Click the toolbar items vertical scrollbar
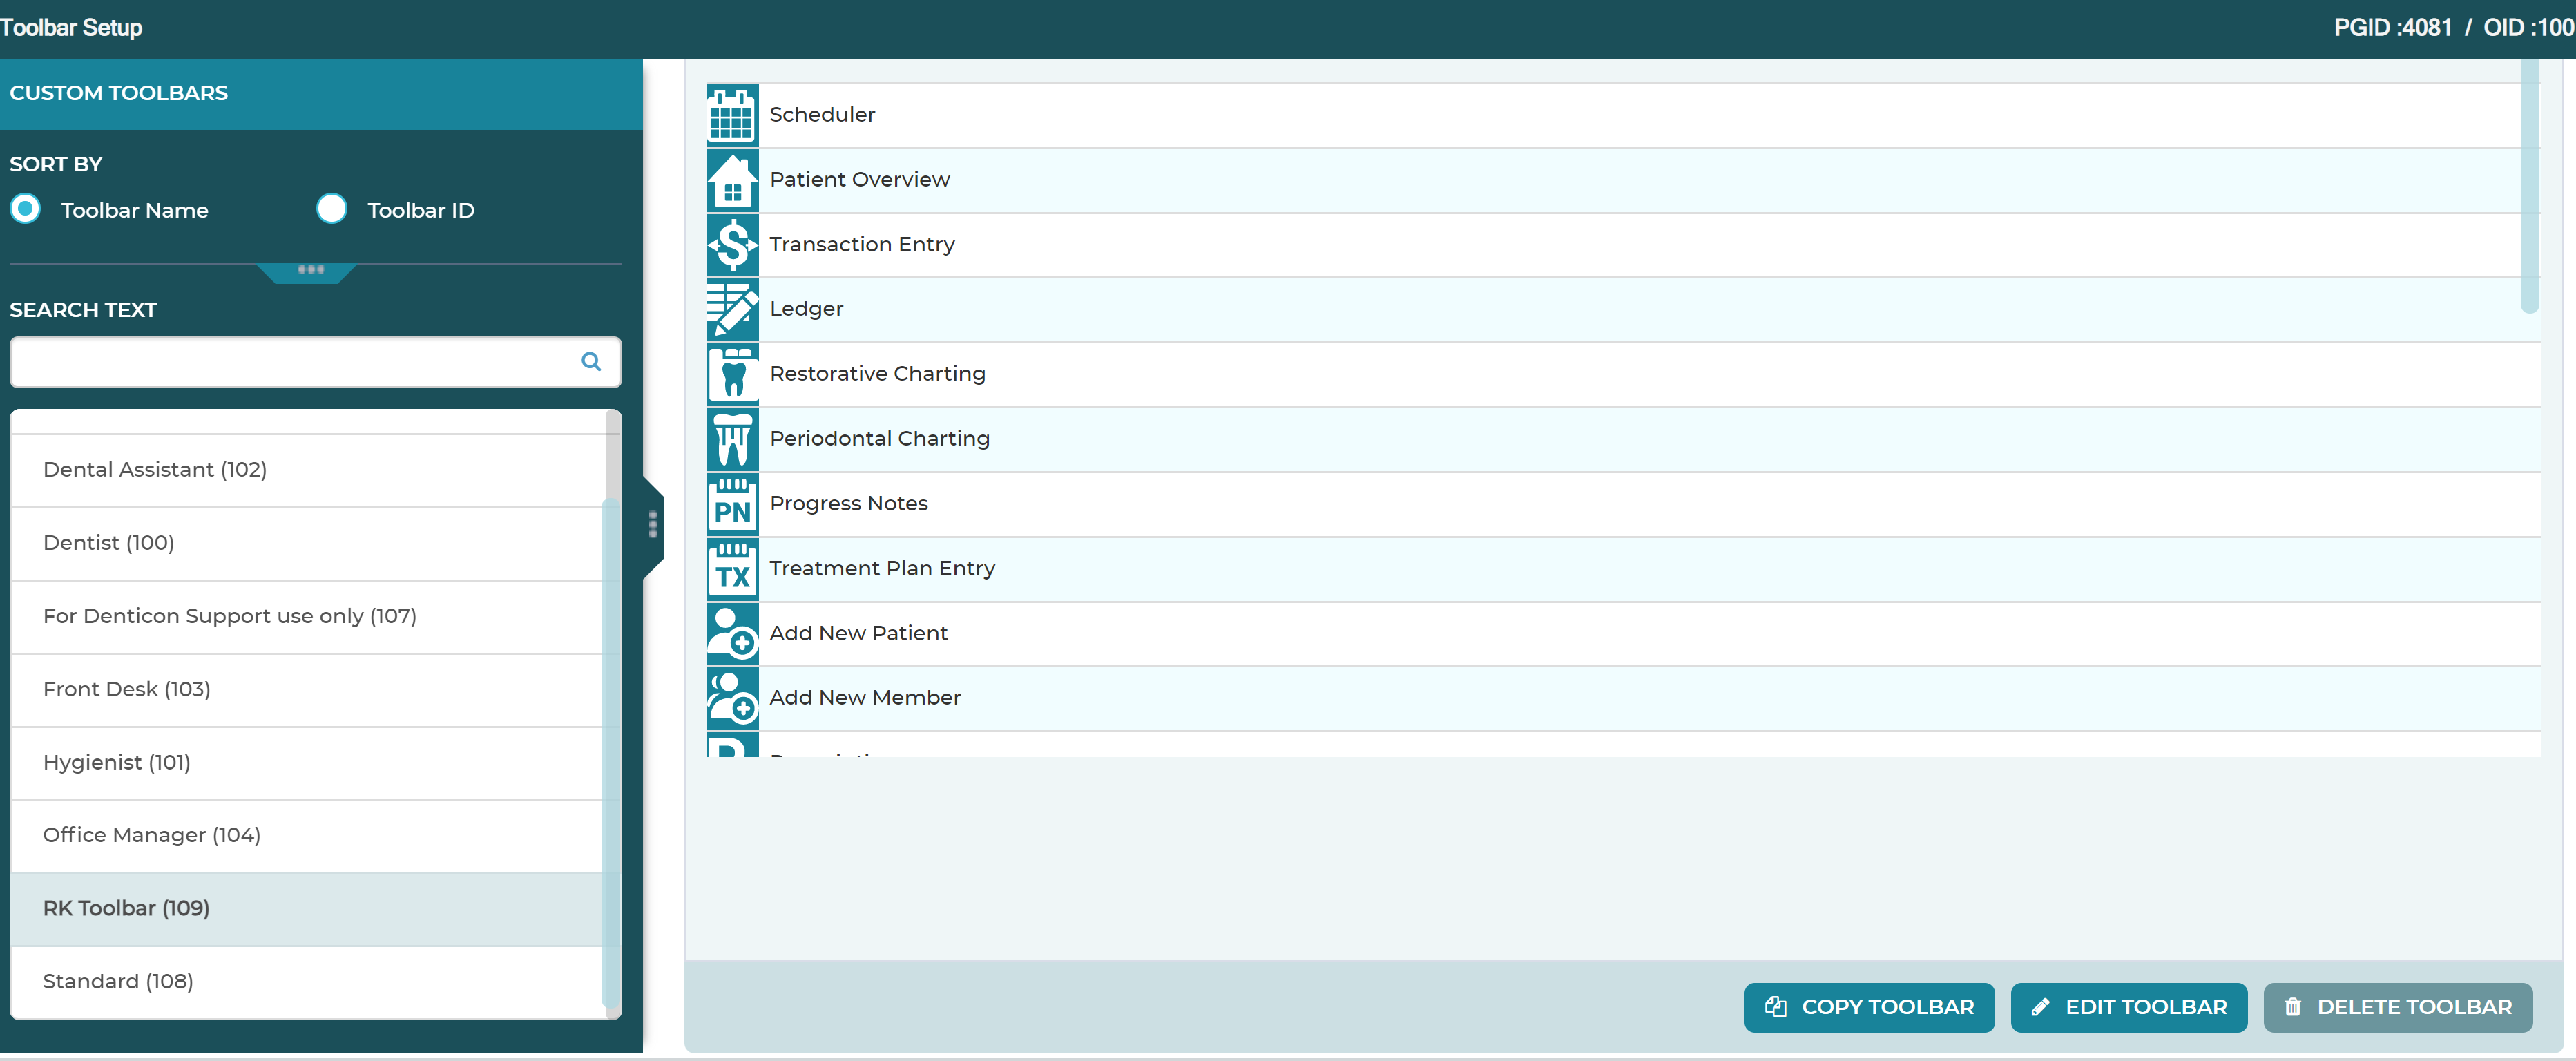 [2530, 186]
